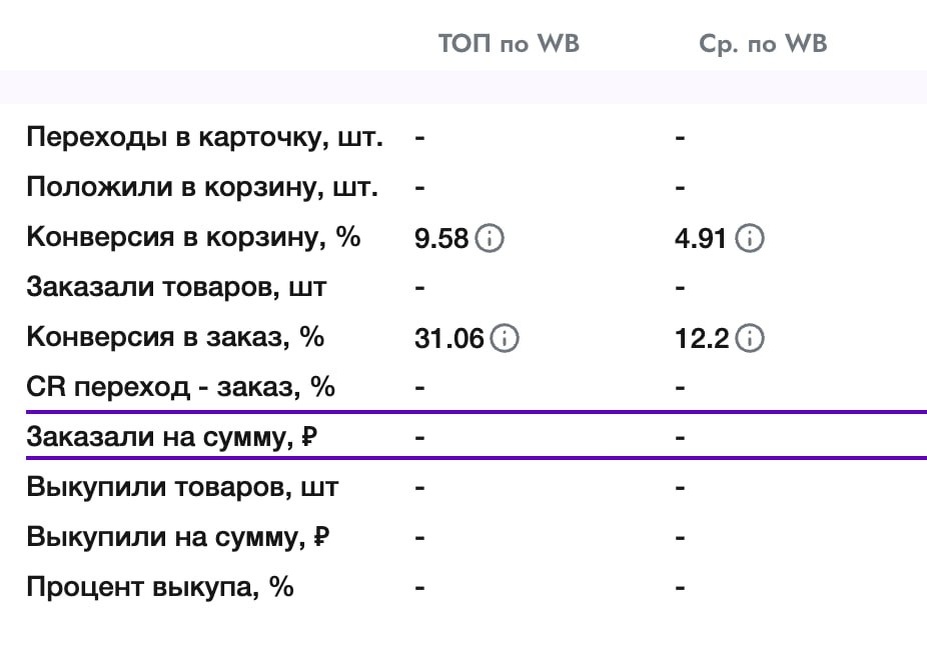Select 'Заказали товаров, шт' row label
This screenshot has width=927, height=654.
177,288
